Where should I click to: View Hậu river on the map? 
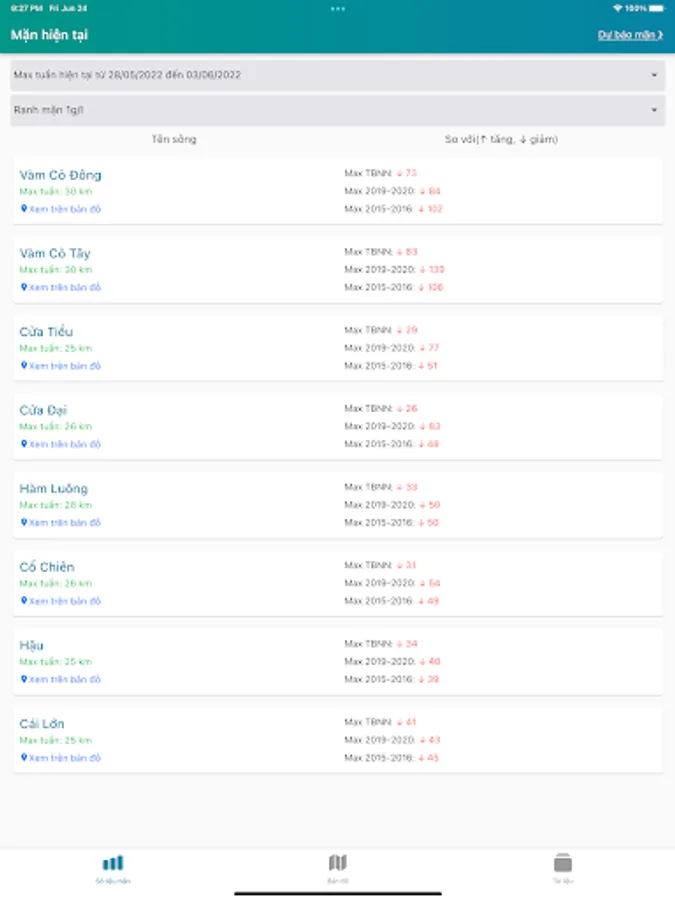click(x=65, y=680)
